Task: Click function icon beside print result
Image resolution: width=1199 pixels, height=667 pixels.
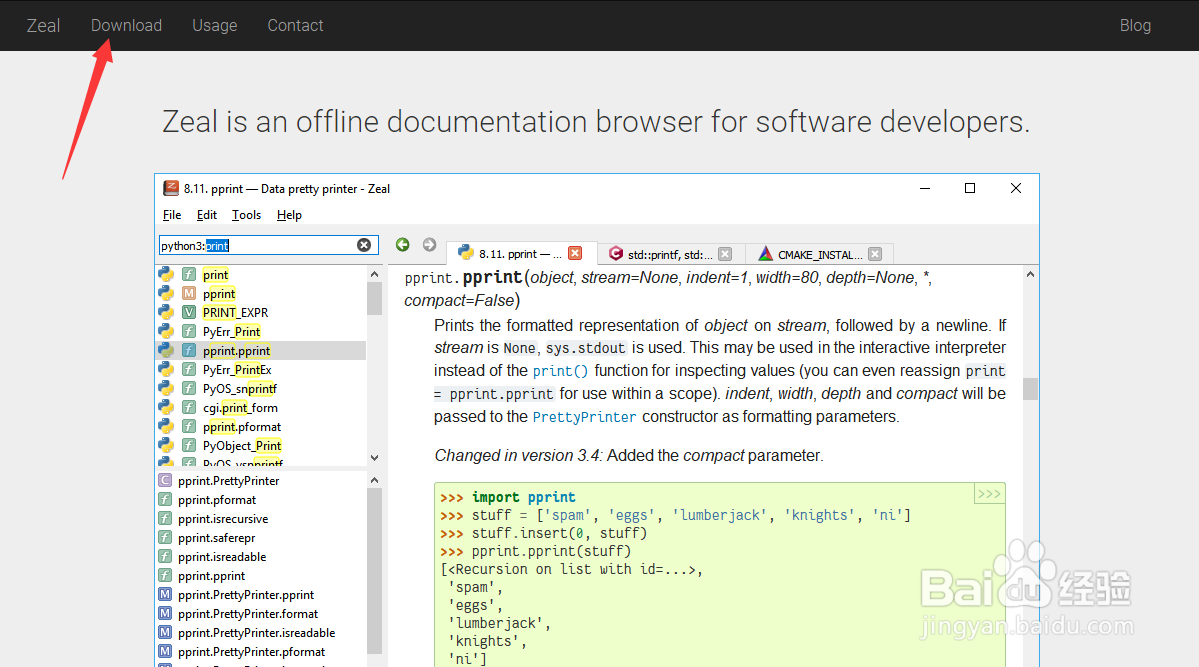Action: click(189, 274)
